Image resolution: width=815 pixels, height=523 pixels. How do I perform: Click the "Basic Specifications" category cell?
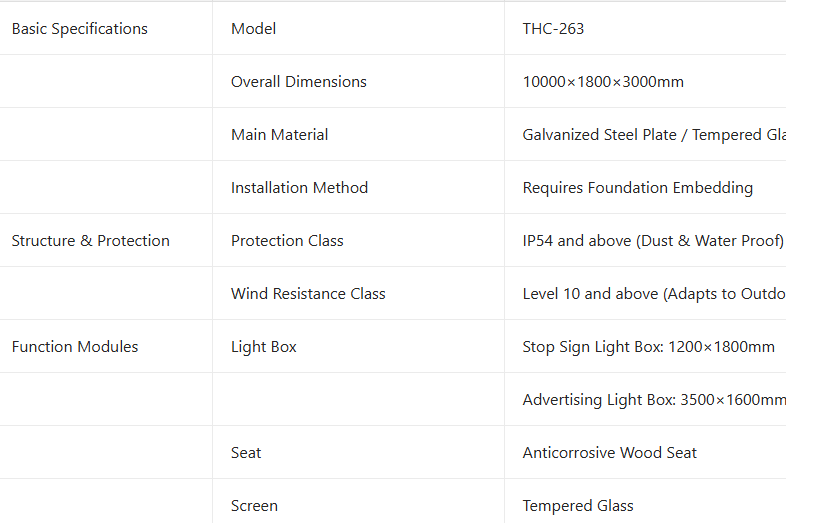80,29
